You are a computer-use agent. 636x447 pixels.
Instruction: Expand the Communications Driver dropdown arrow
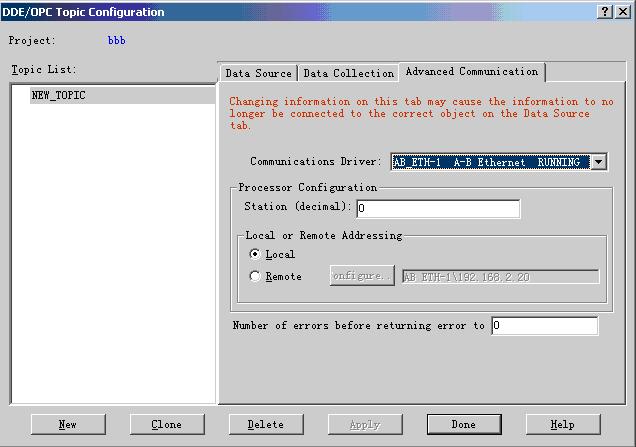tap(598, 162)
